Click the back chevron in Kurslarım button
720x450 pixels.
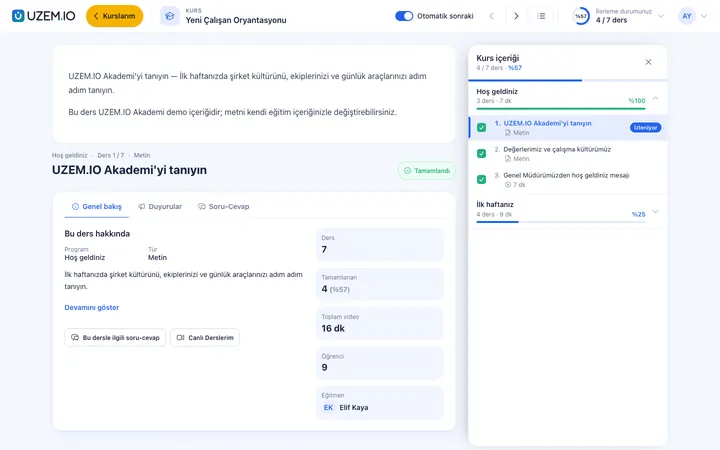click(96, 16)
